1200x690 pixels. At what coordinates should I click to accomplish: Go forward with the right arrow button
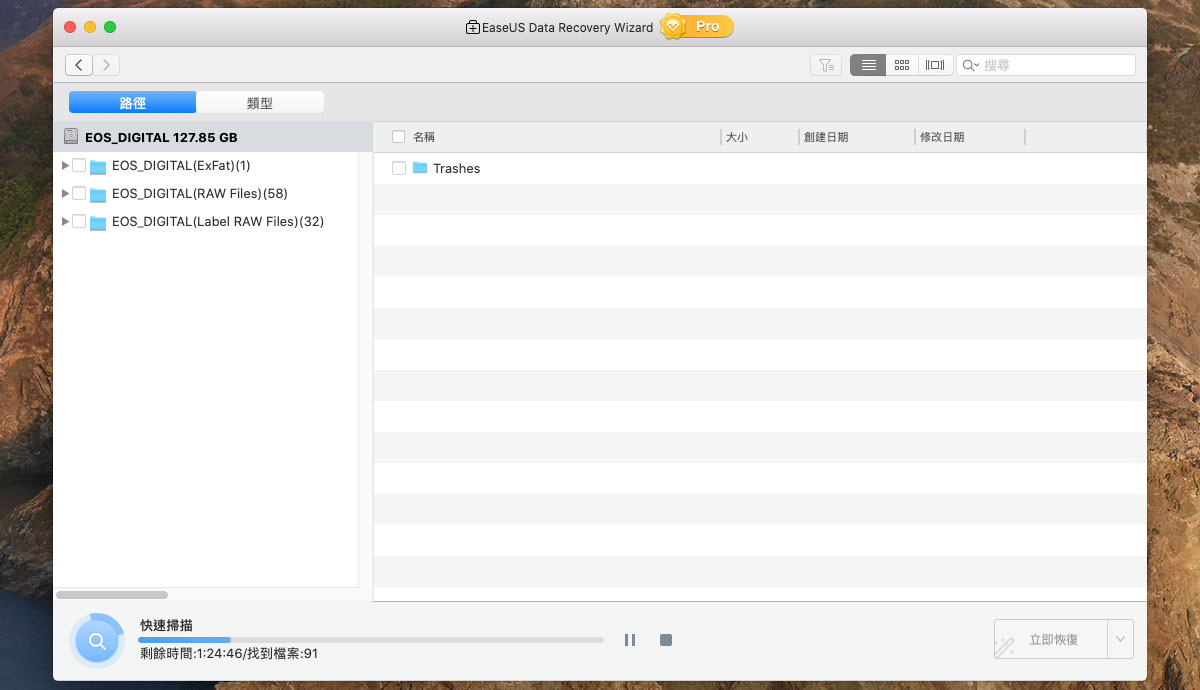pyautogui.click(x=107, y=65)
